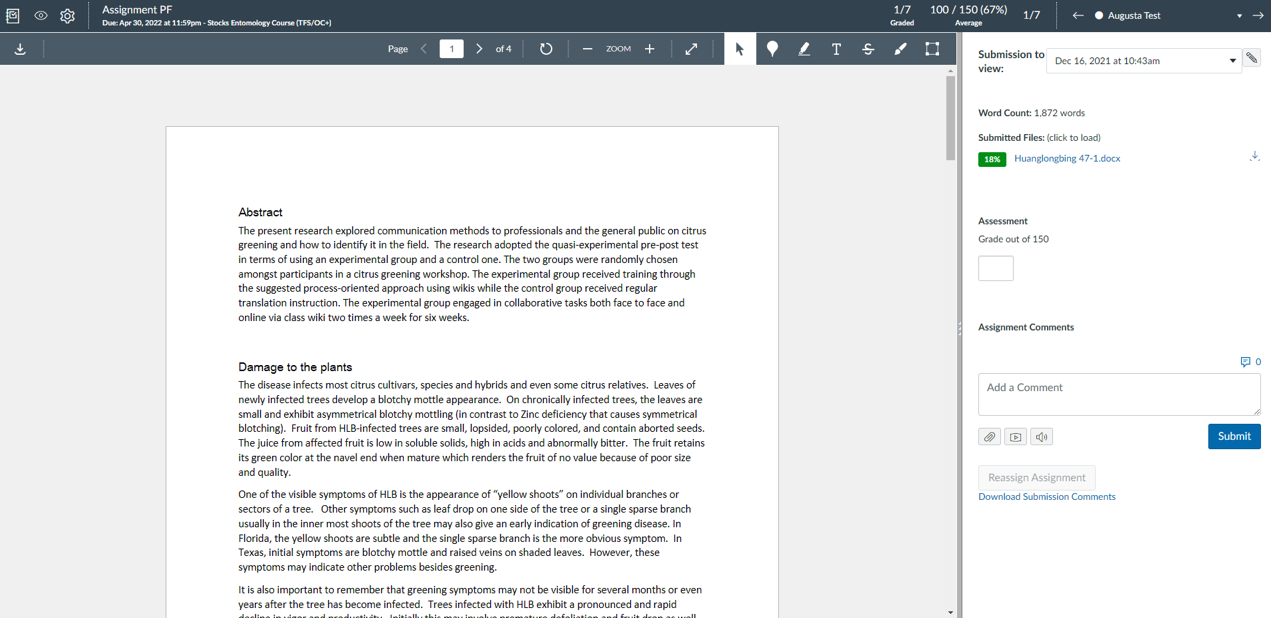Viewport: 1271px width, 618px height.
Task: Toggle the eye visibility icon in header
Action: coord(41,16)
